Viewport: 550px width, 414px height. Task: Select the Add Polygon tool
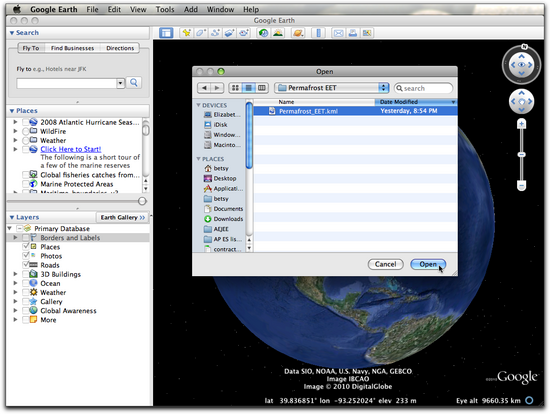click(201, 33)
